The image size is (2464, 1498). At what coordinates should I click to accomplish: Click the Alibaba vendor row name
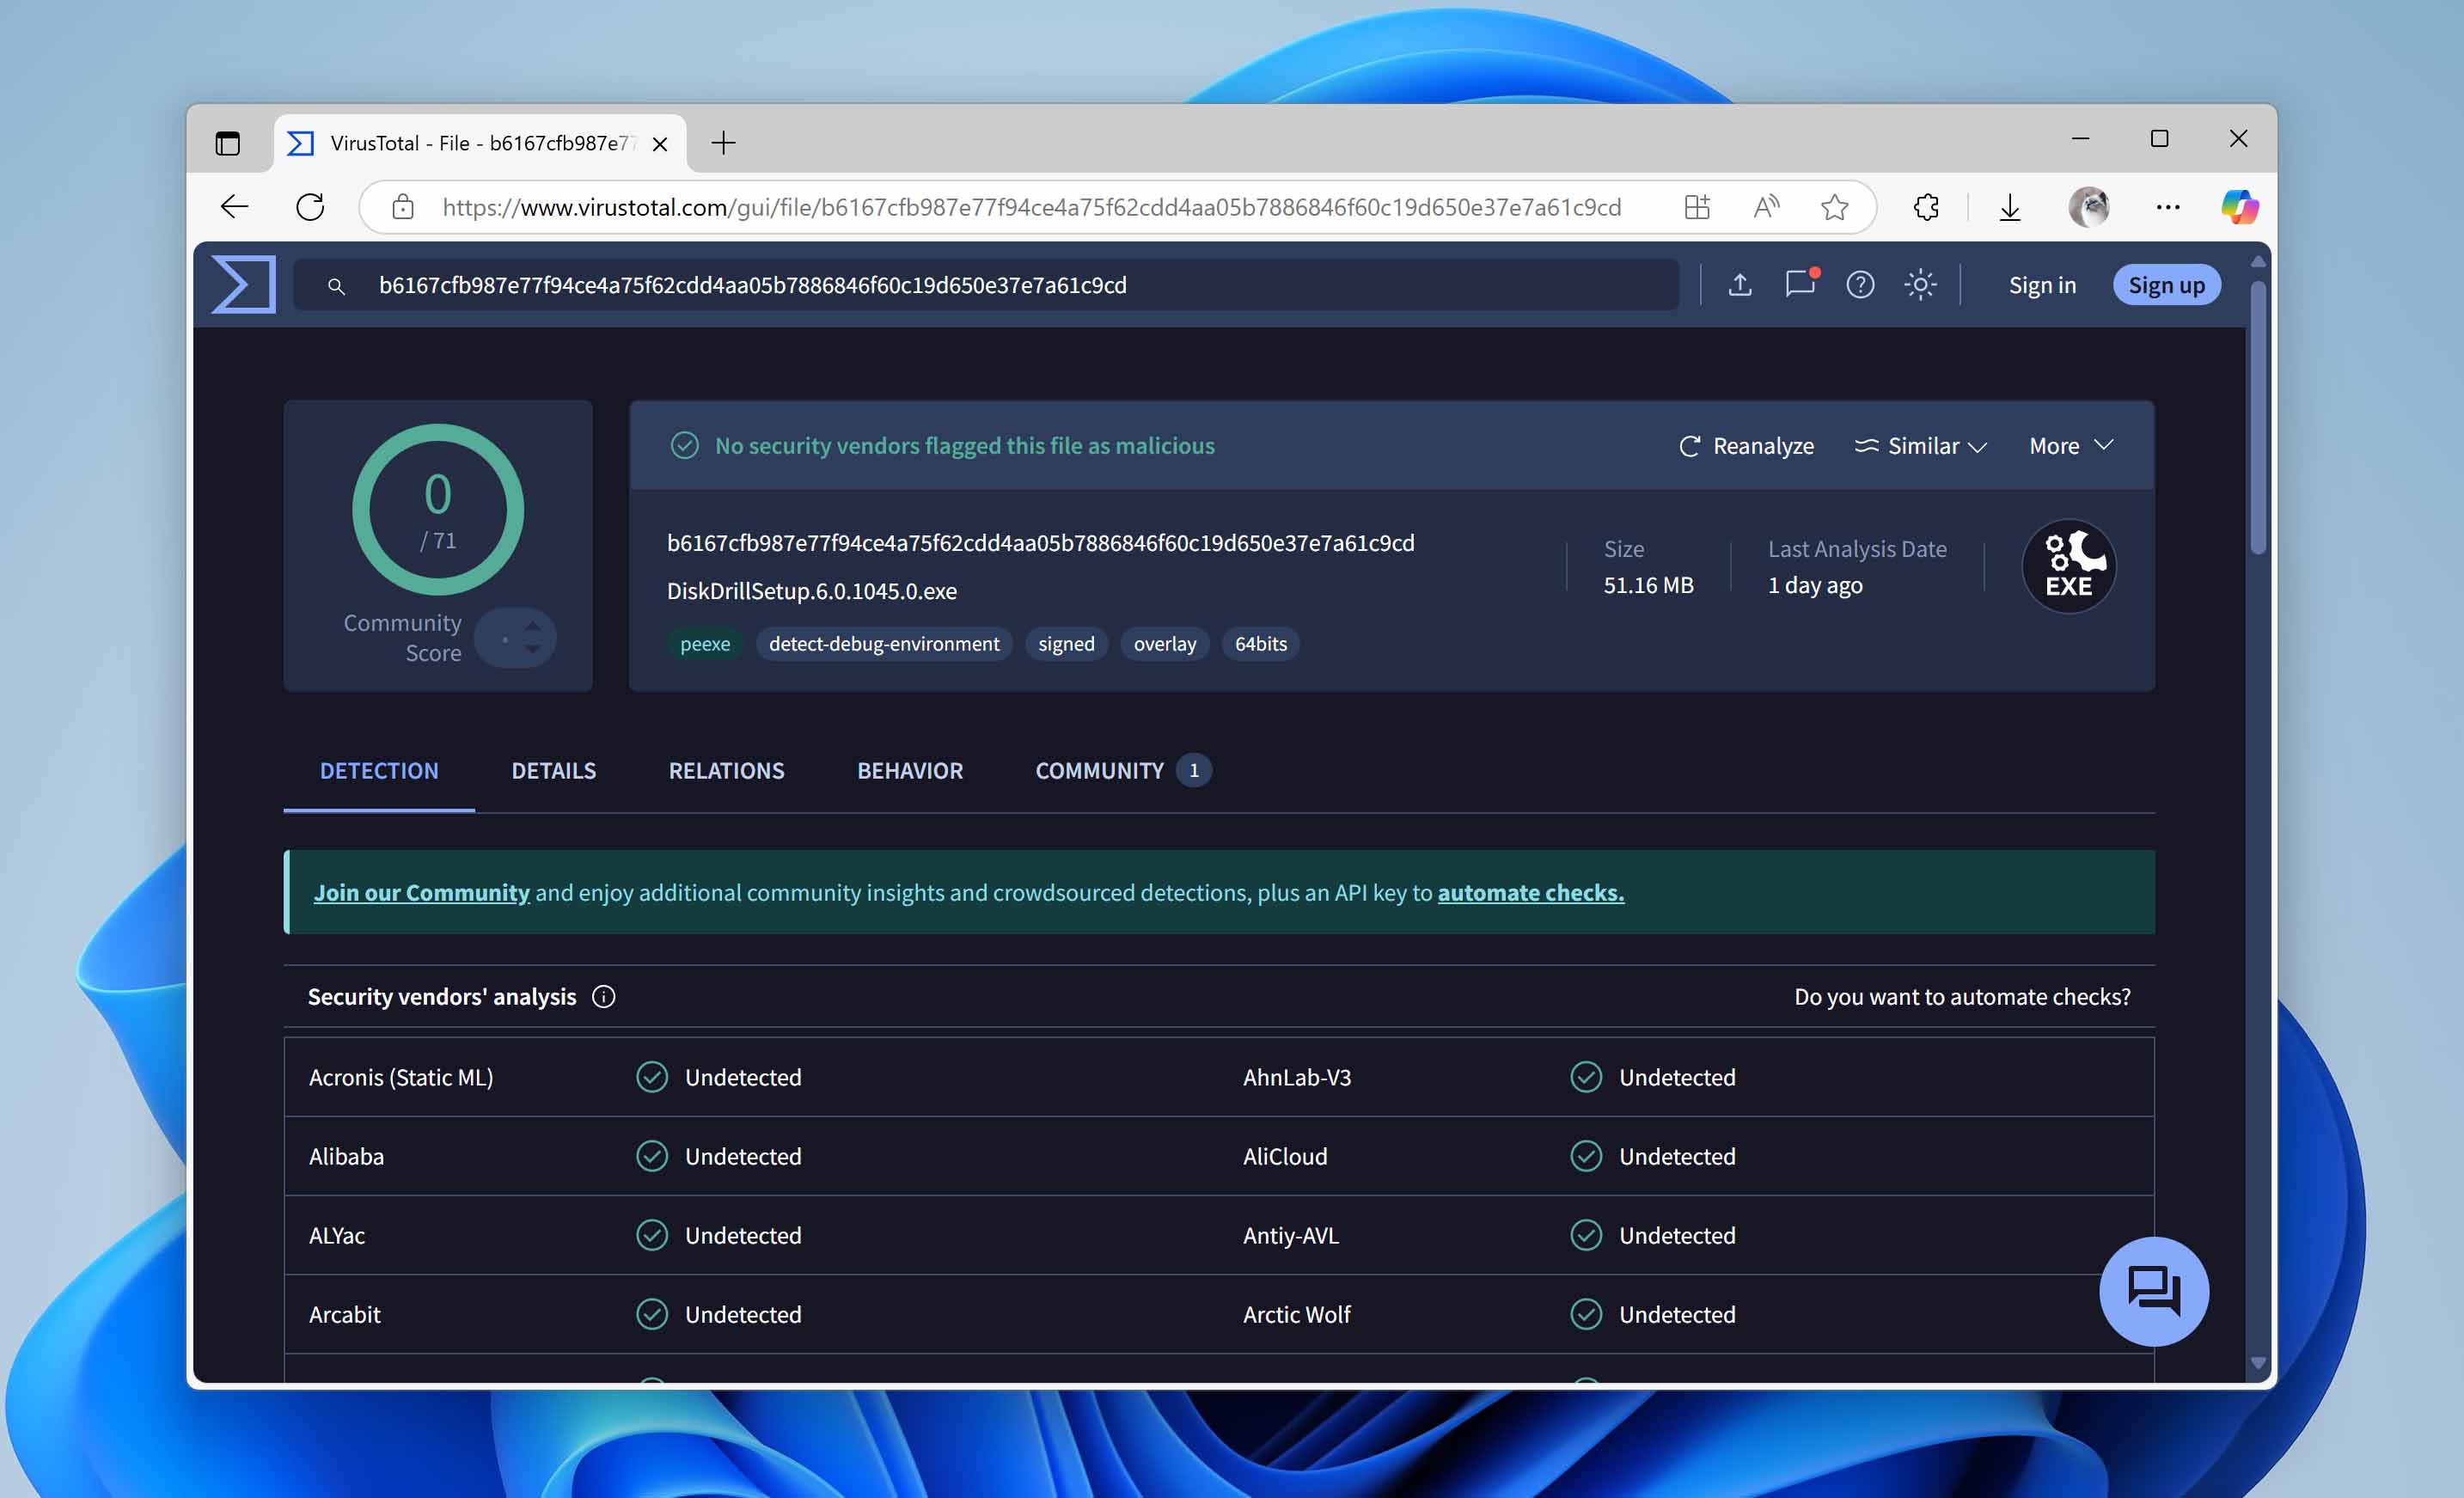click(346, 1156)
